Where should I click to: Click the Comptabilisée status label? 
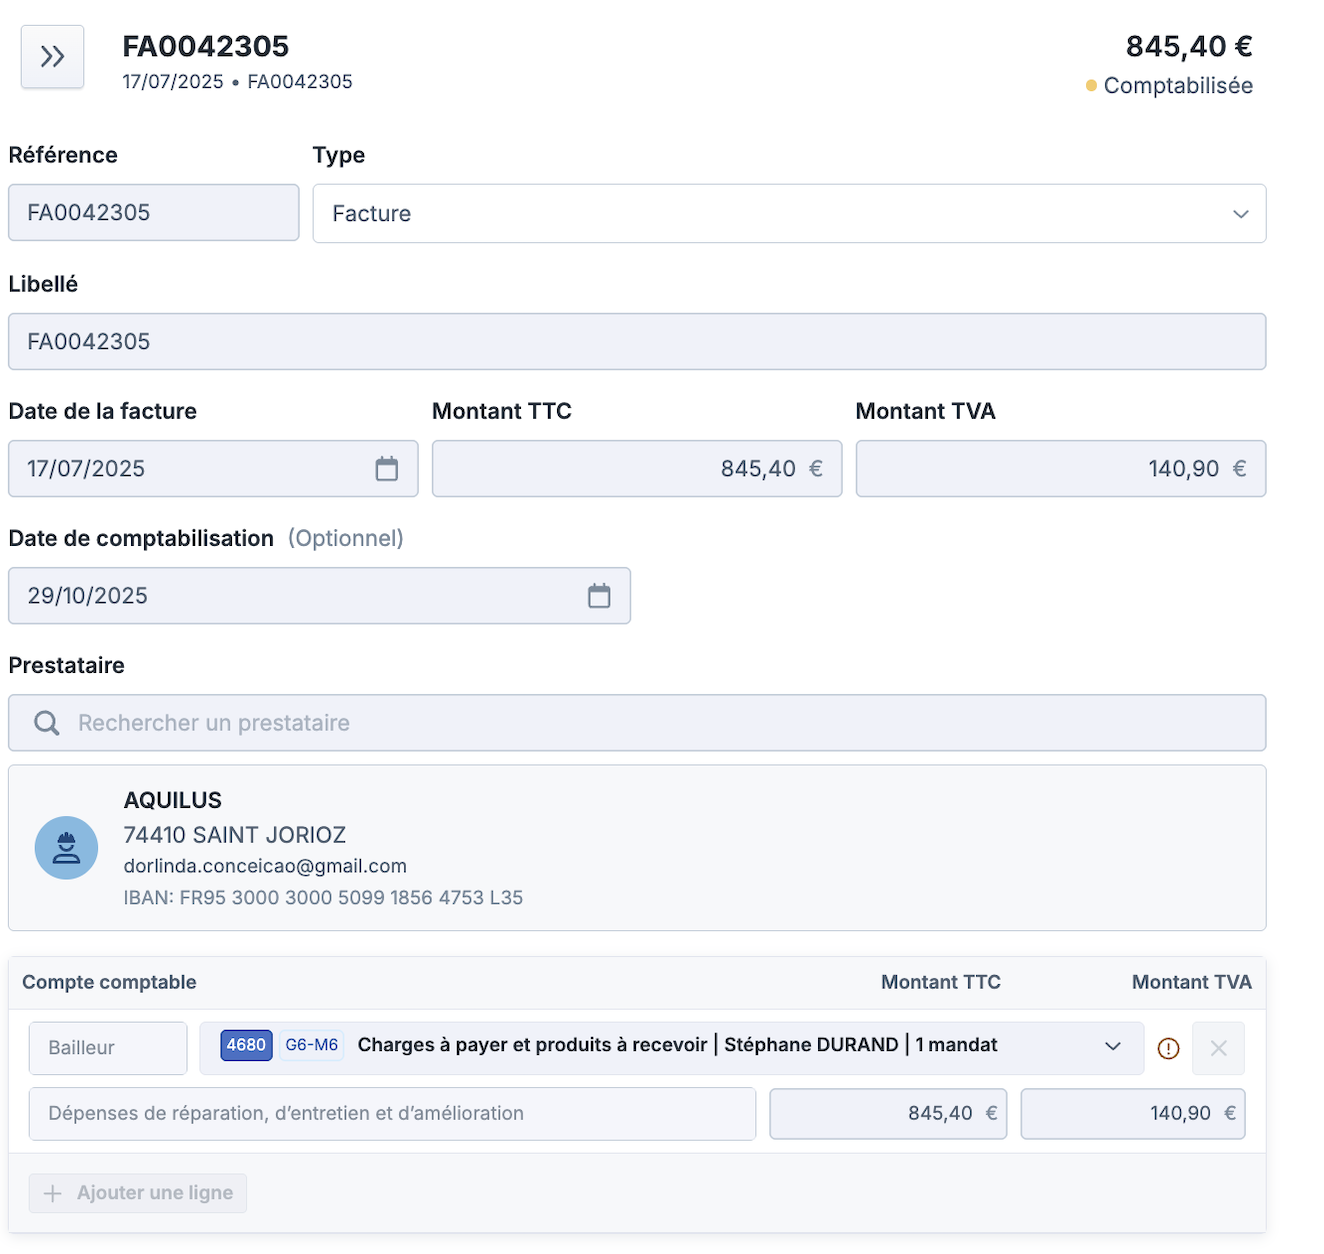click(1177, 86)
